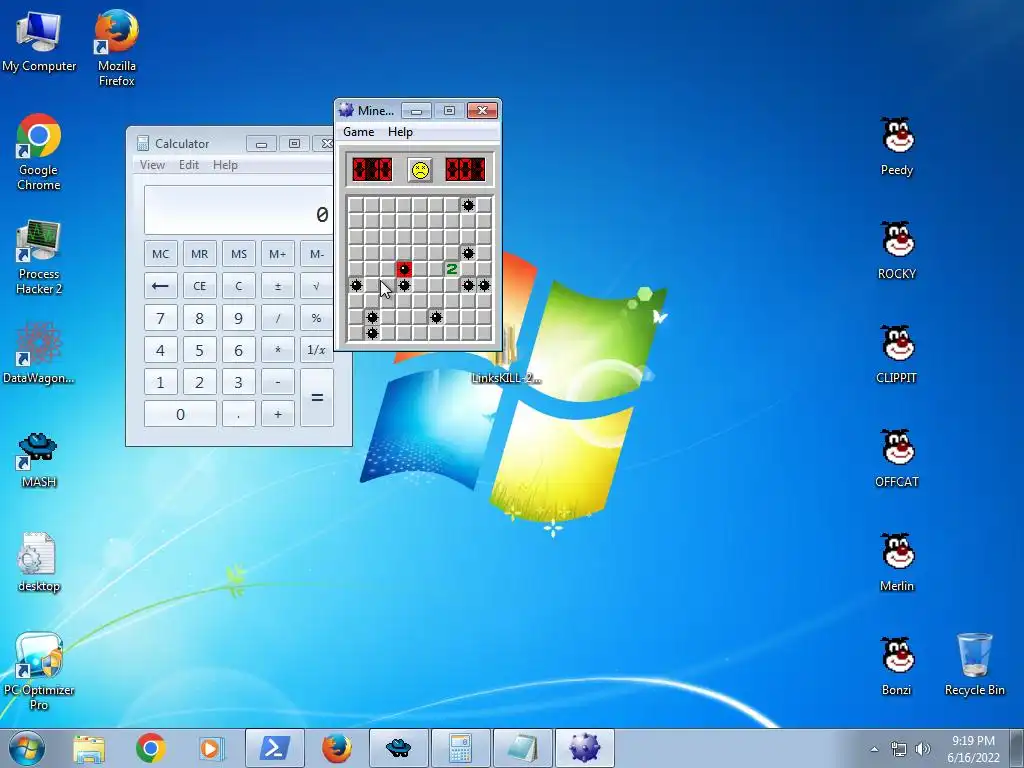Select the OFFCAT agent icon
This screenshot has width=1024, height=768.
(897, 458)
